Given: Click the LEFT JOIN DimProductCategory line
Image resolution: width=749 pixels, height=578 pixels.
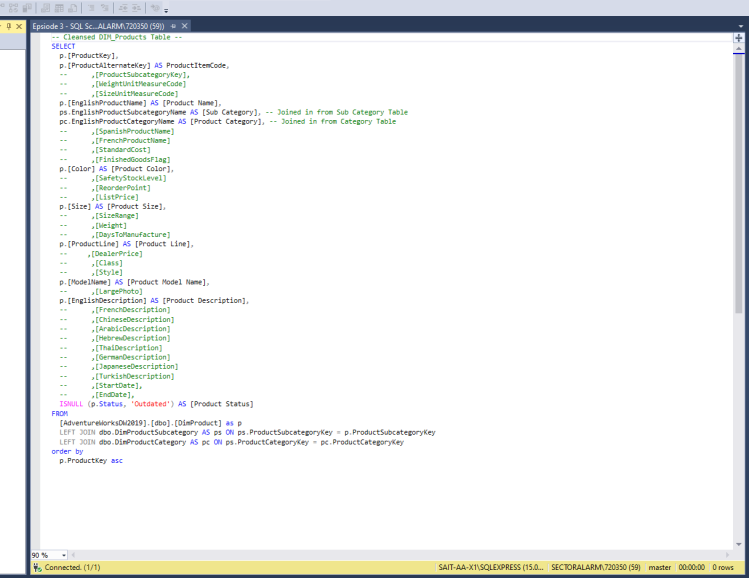Looking at the screenshot, I should coord(232,442).
